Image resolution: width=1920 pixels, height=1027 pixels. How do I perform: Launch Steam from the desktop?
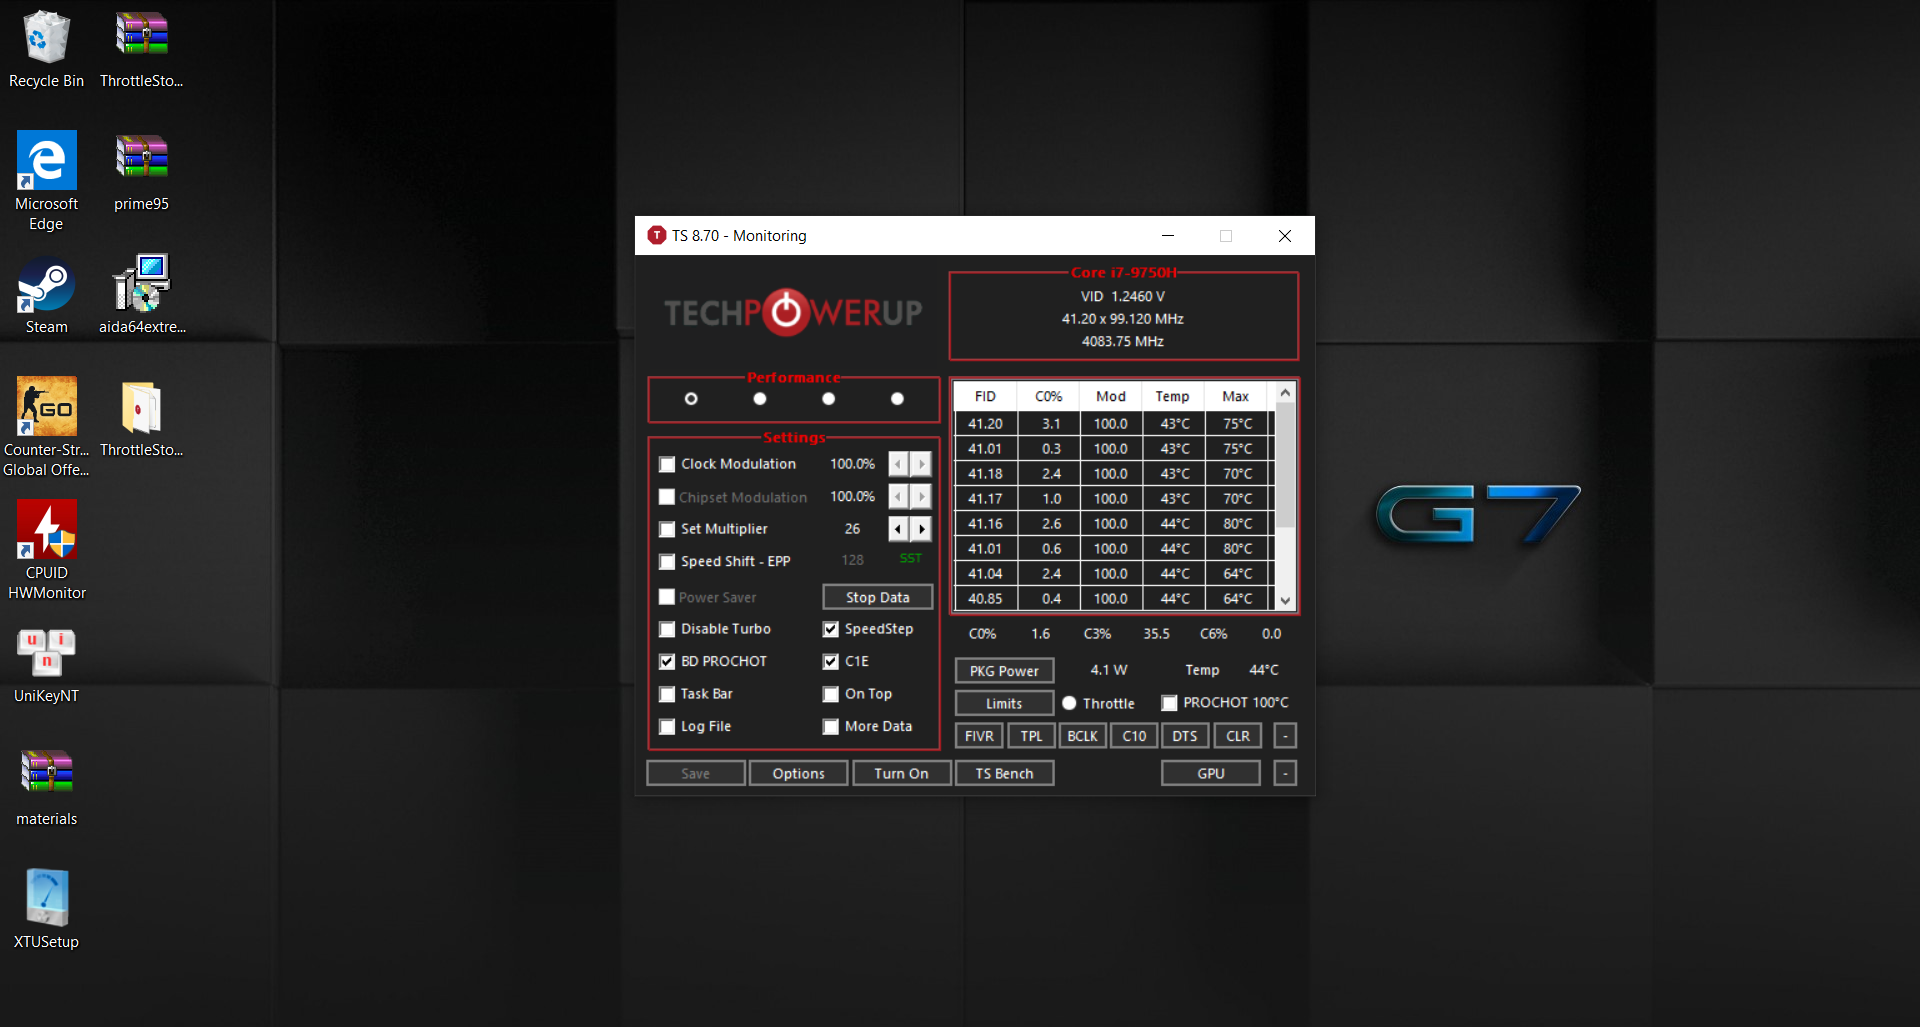coord(46,296)
